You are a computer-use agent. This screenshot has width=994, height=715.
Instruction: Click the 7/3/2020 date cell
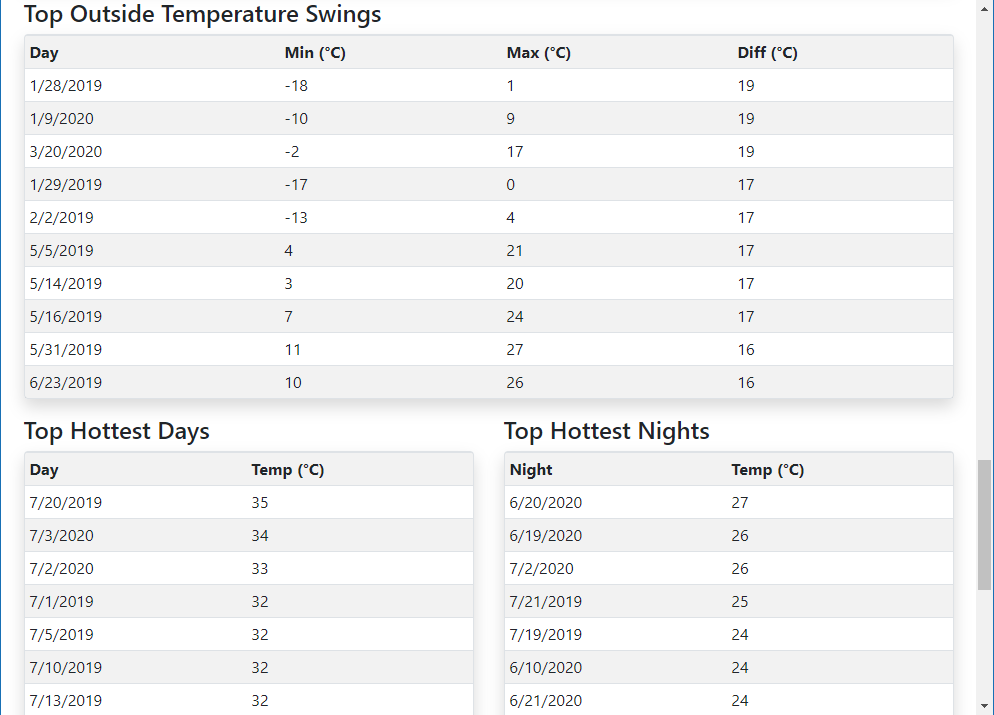pos(62,536)
